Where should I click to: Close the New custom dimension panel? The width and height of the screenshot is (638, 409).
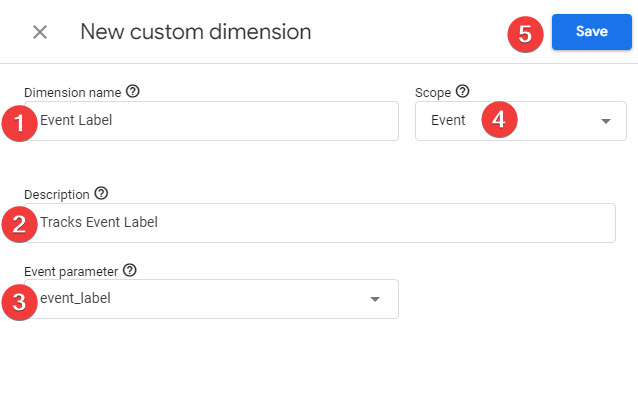[x=40, y=32]
